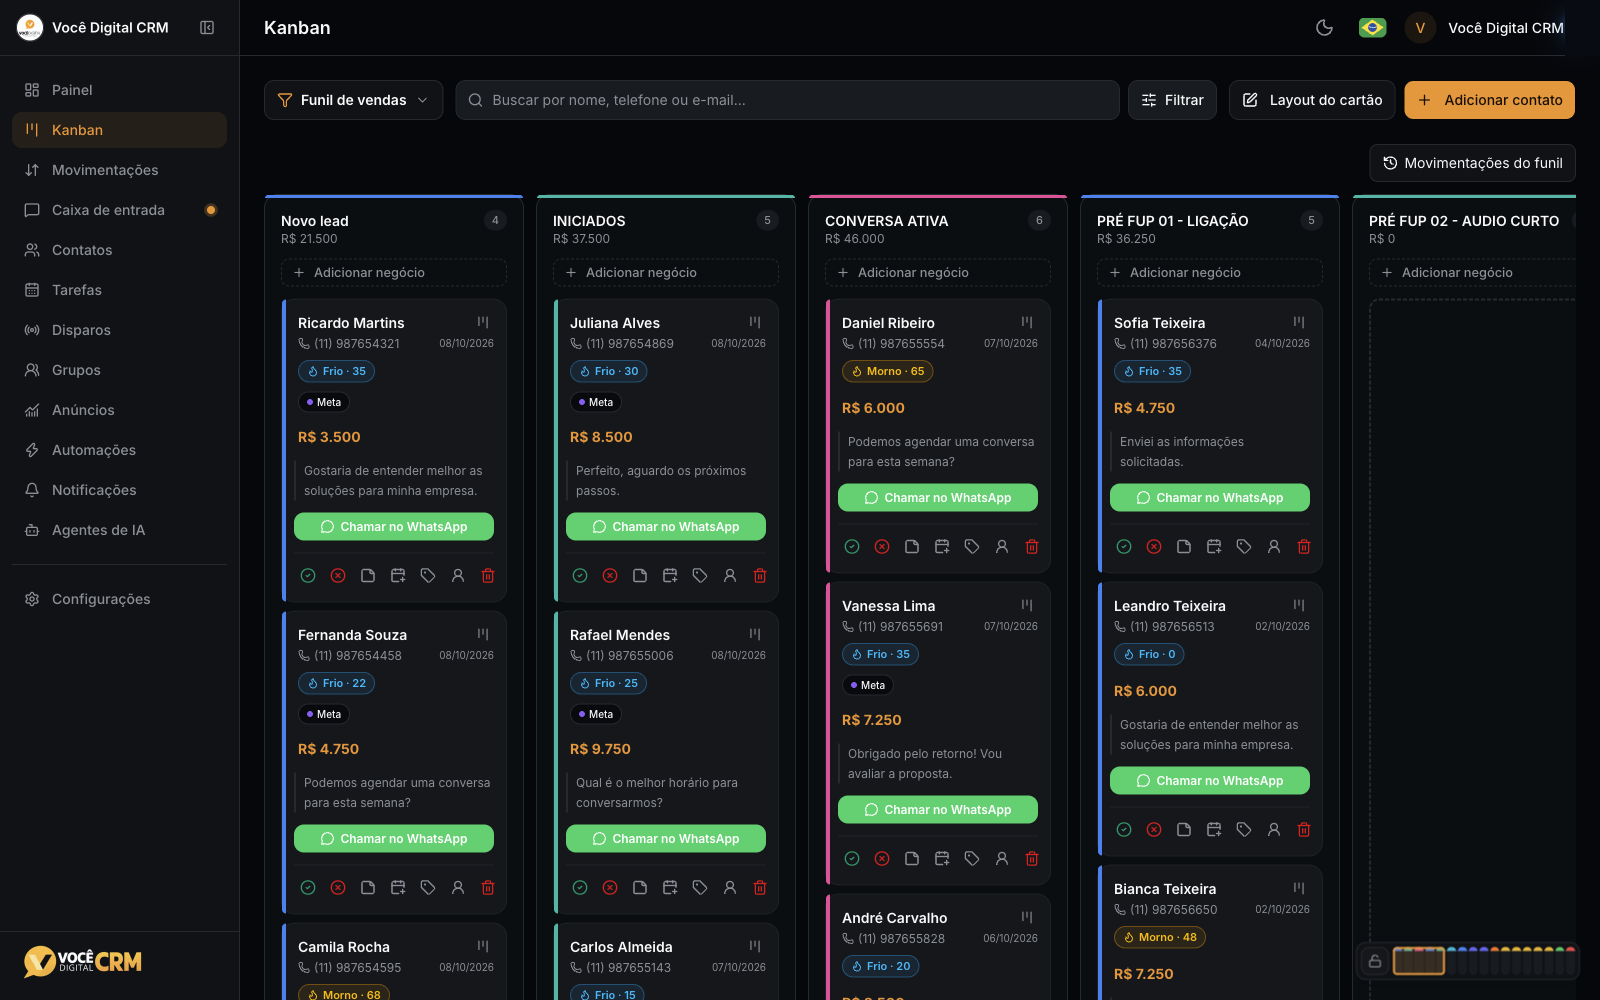The height and width of the screenshot is (1000, 1600).
Task: Mark Ricardo Martins deal as won
Action: (x=308, y=576)
